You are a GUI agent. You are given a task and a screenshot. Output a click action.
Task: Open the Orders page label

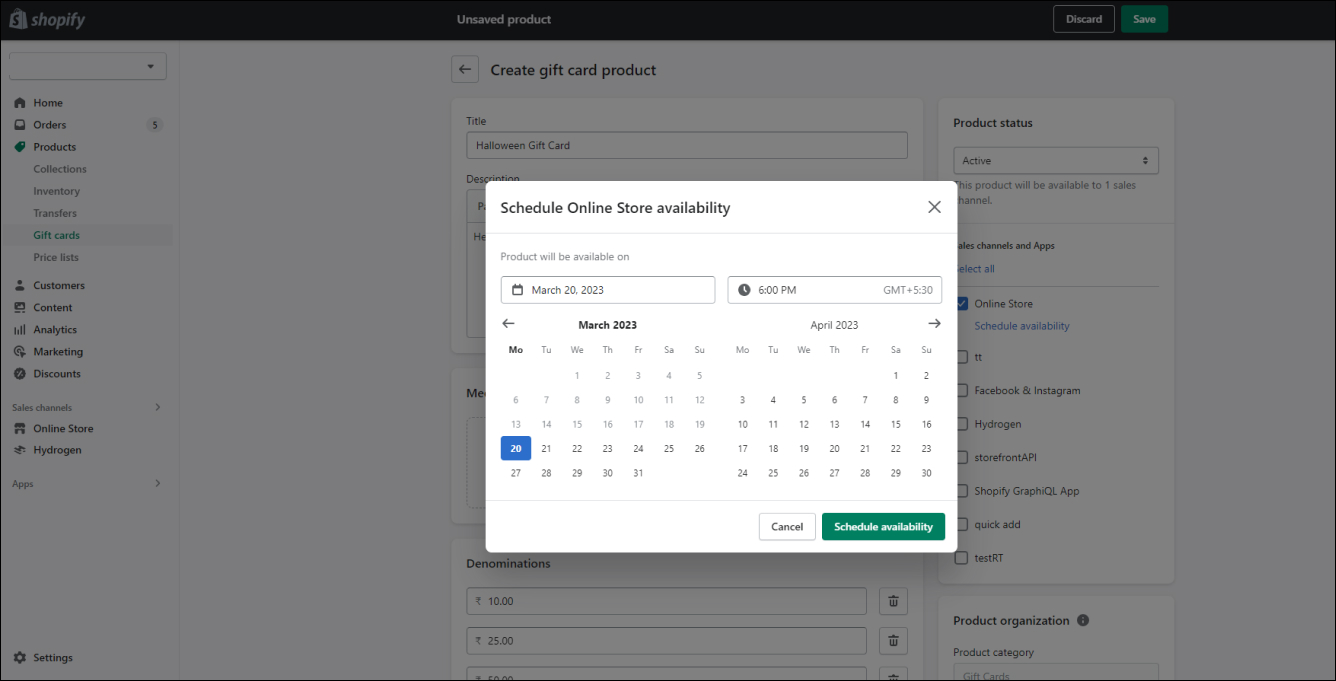pos(50,125)
